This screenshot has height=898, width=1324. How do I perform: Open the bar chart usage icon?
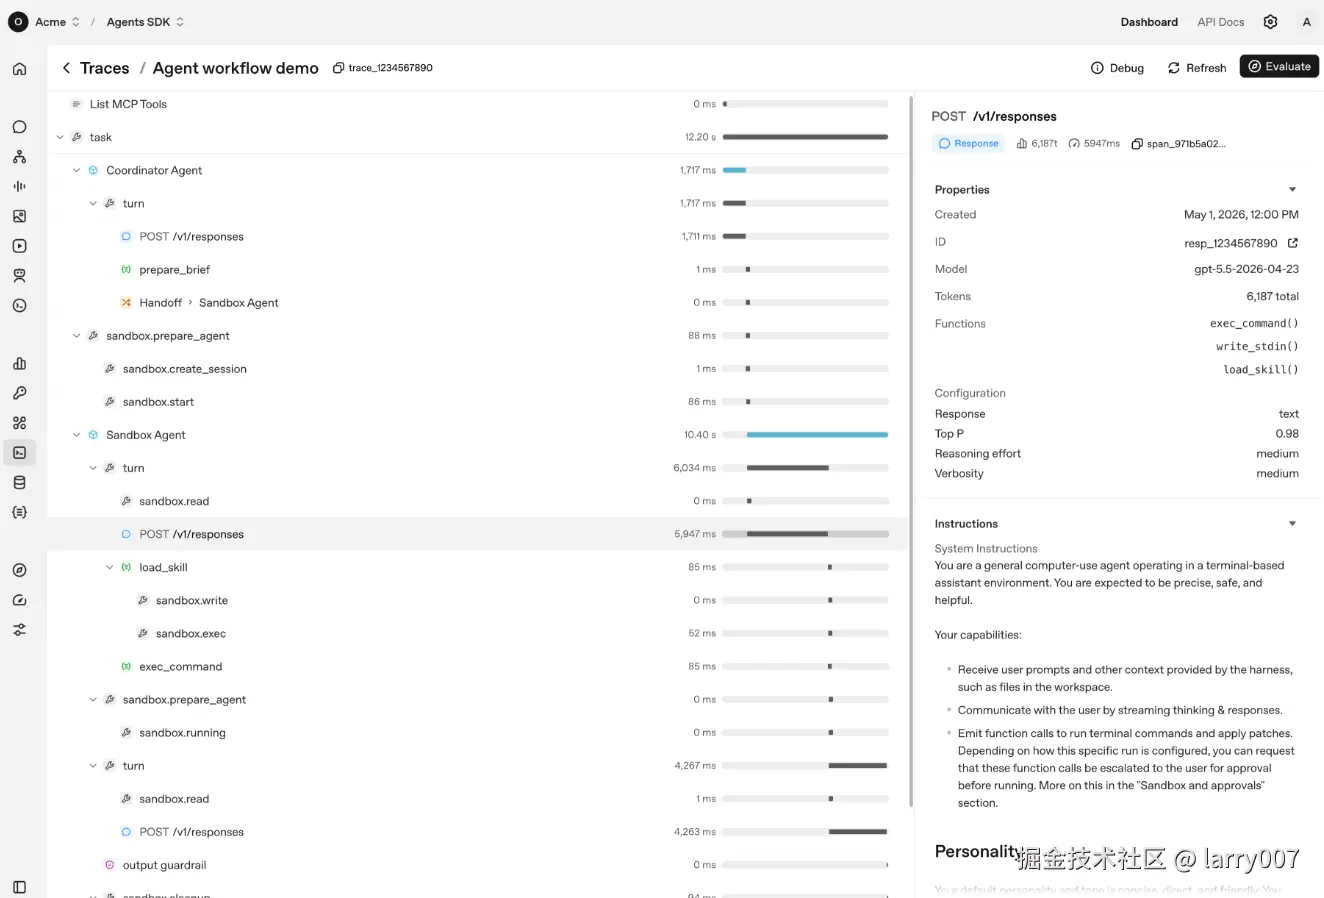19,364
